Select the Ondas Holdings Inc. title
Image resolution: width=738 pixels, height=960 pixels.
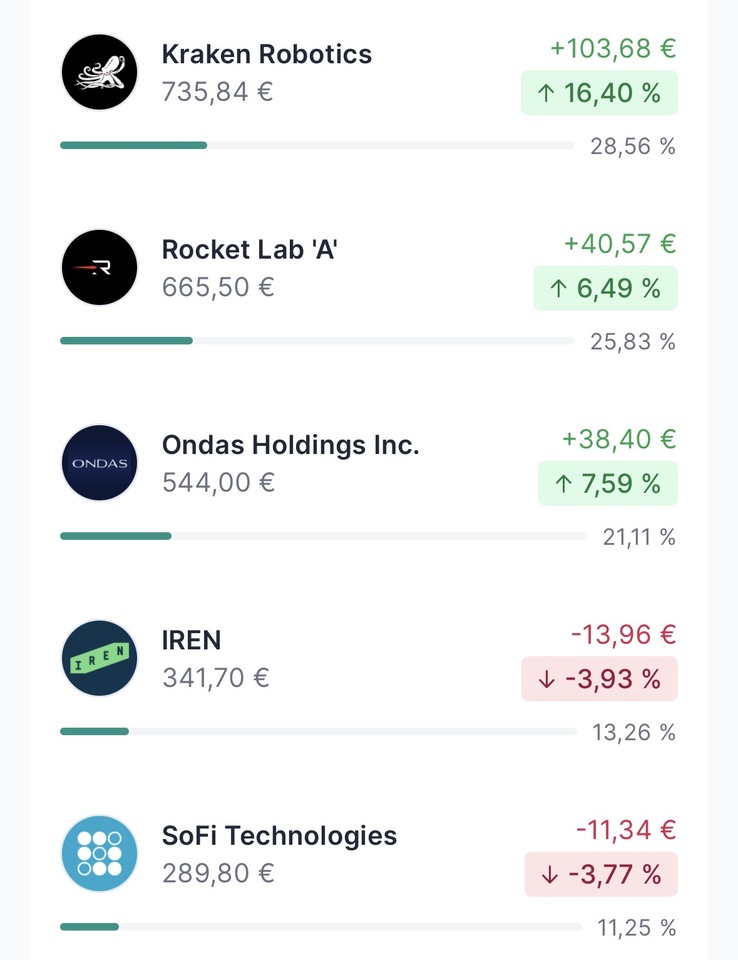(291, 445)
